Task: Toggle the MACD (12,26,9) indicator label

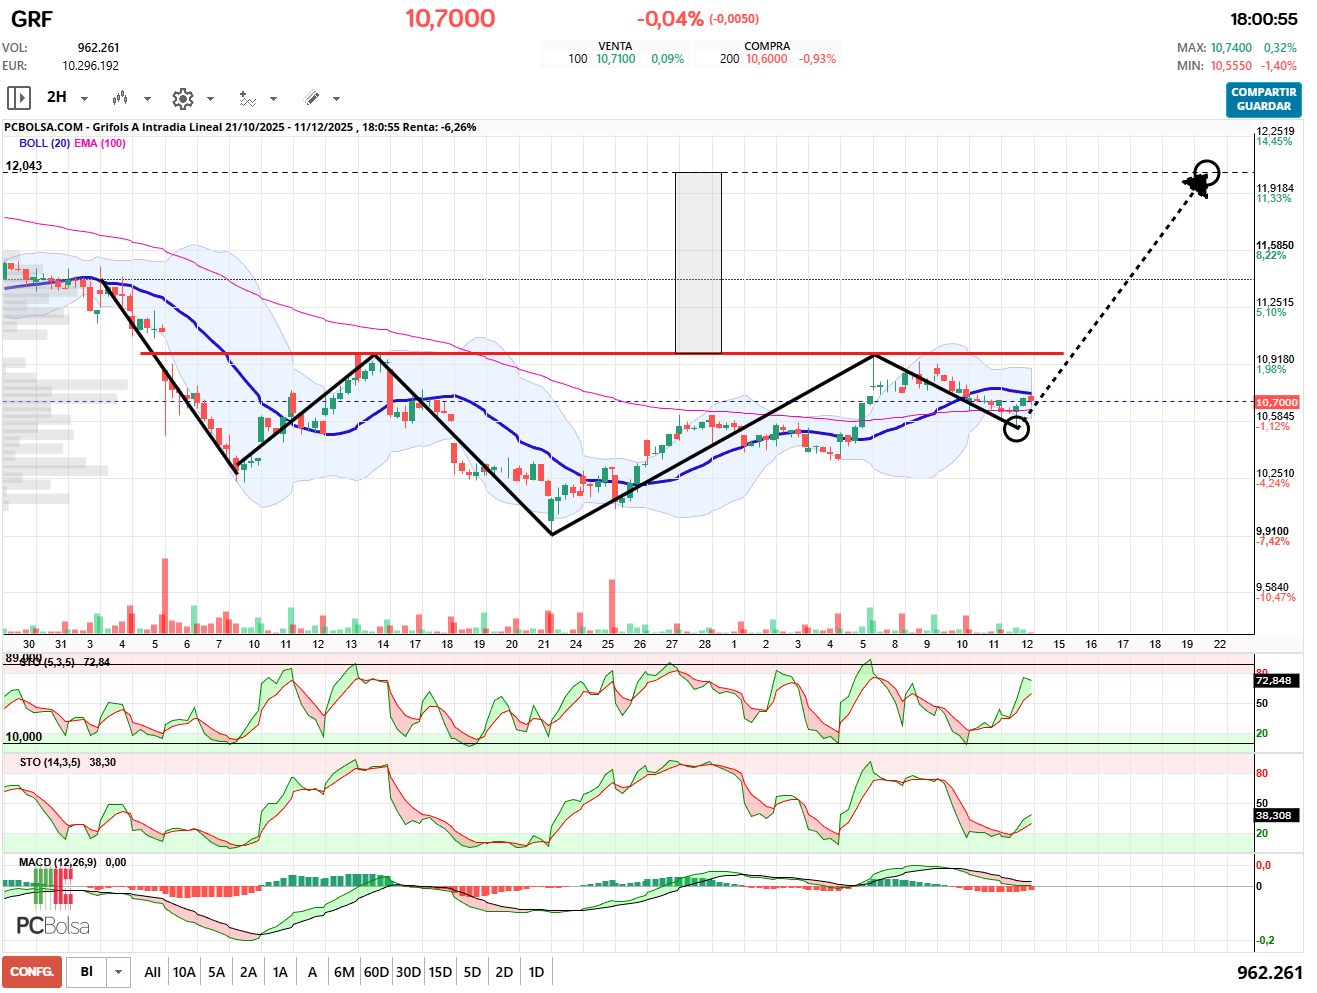Action: 58,862
